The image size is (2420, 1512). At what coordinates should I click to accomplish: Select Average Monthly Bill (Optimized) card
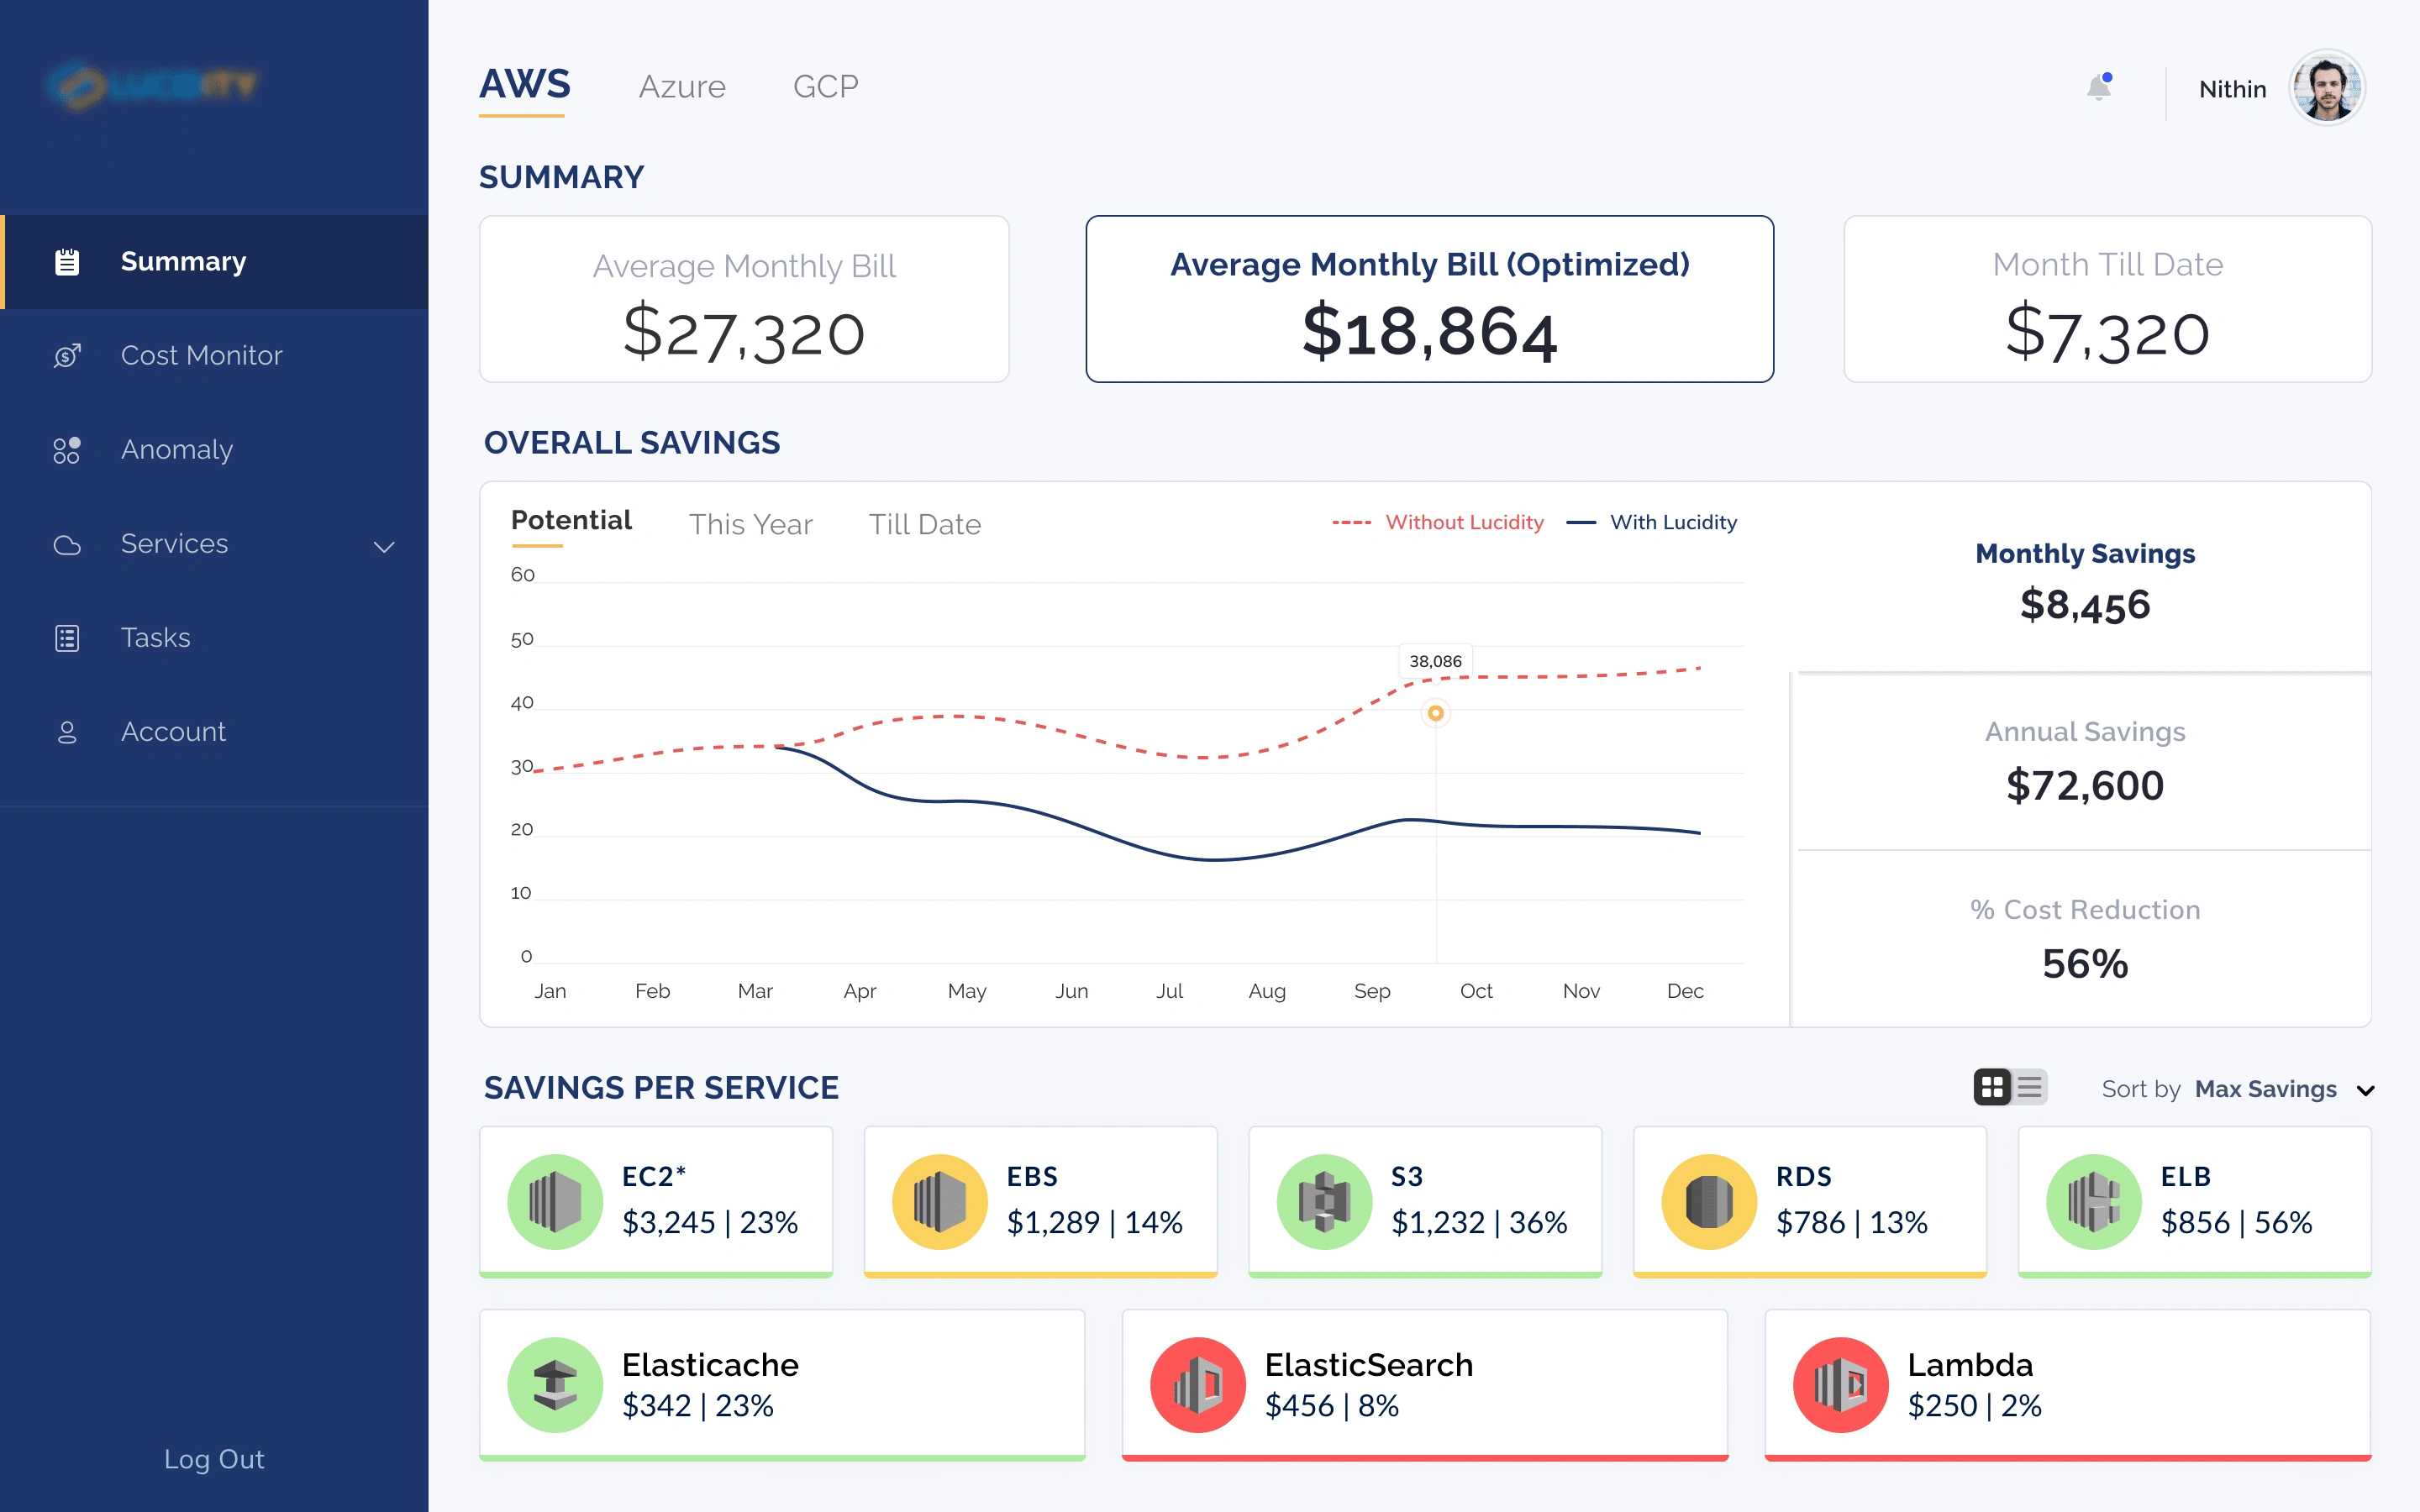point(1430,299)
